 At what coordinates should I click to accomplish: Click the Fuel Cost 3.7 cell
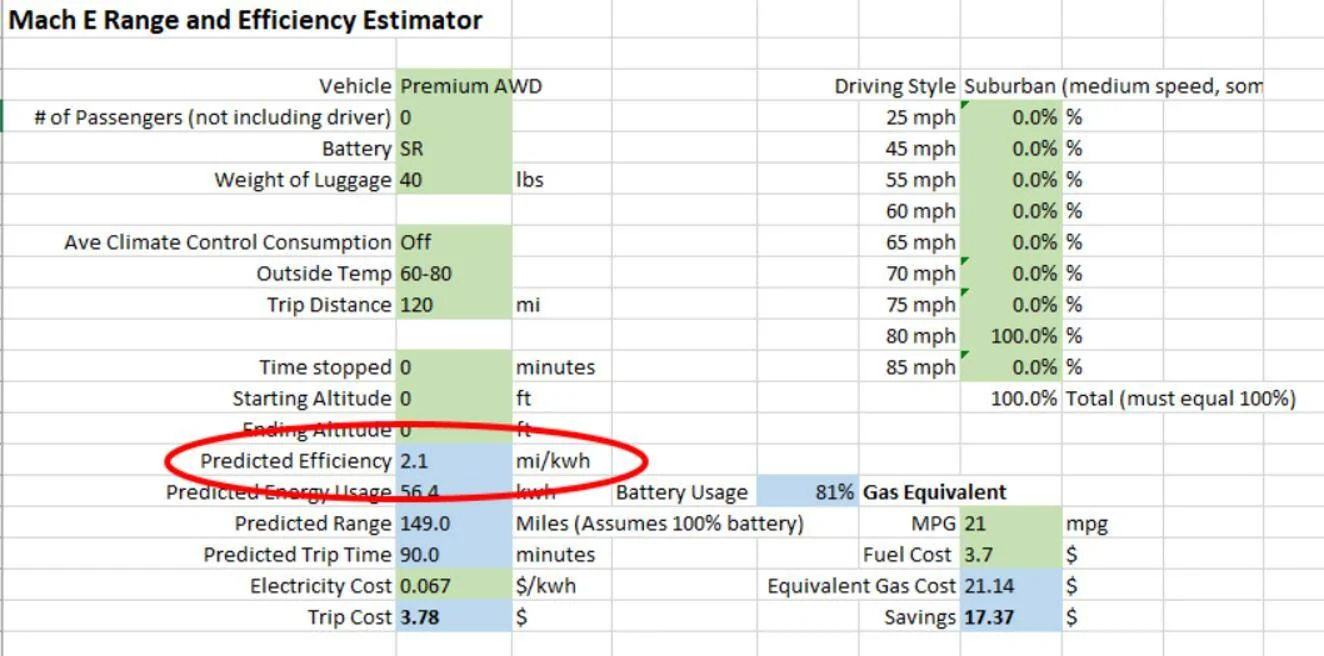1011,554
